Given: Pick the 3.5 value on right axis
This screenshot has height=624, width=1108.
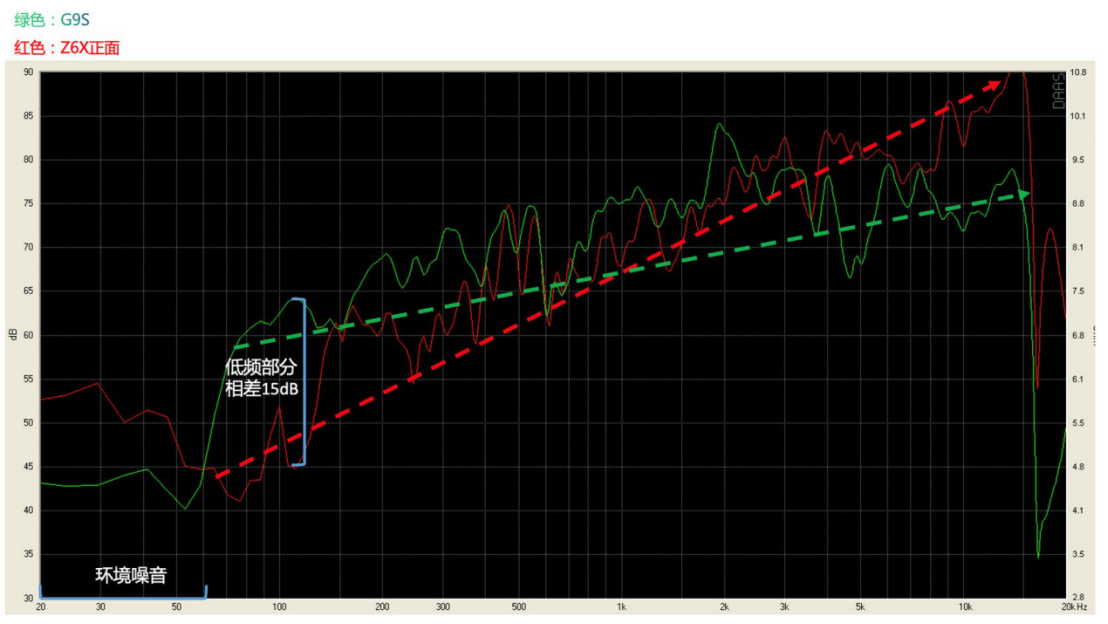Looking at the screenshot, I should click(x=1078, y=554).
